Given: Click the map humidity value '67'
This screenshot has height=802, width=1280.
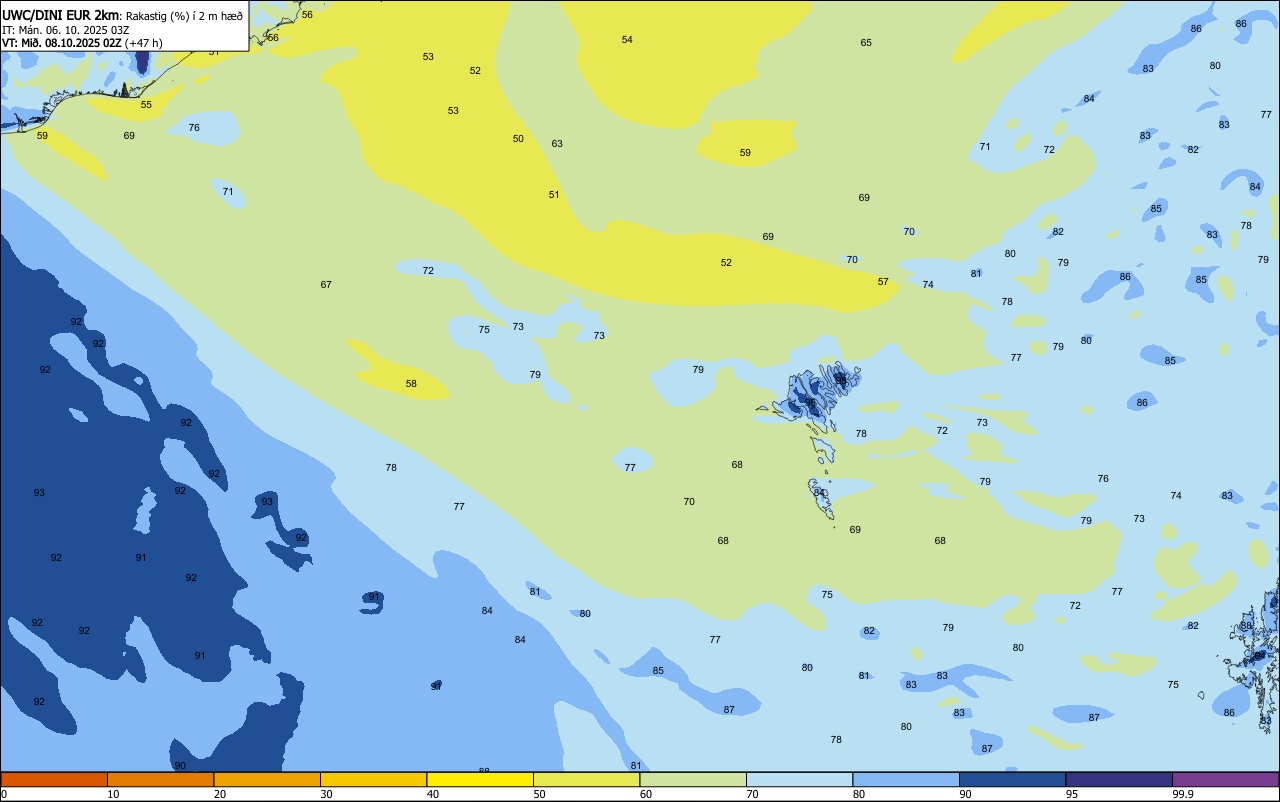Looking at the screenshot, I should click(326, 285).
